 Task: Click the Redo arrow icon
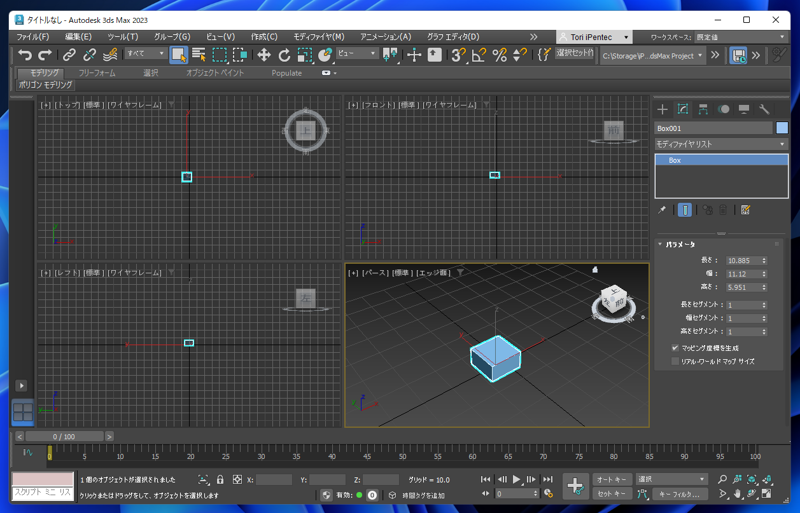45,55
